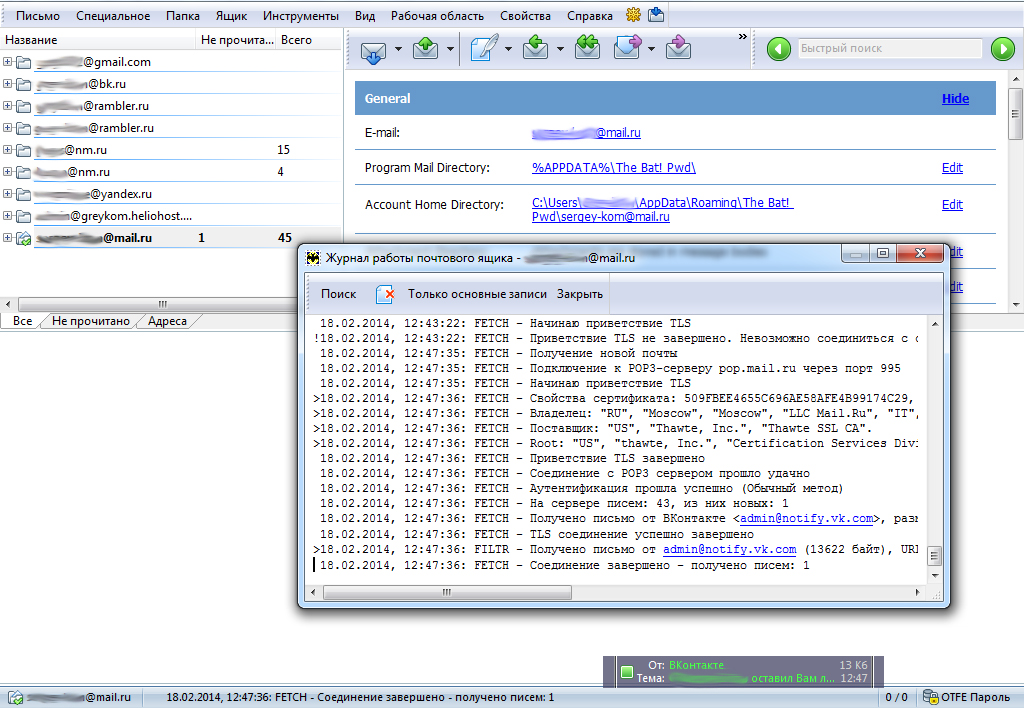Create a new message with pen icon
The width and height of the screenshot is (1024, 708).
point(484,49)
